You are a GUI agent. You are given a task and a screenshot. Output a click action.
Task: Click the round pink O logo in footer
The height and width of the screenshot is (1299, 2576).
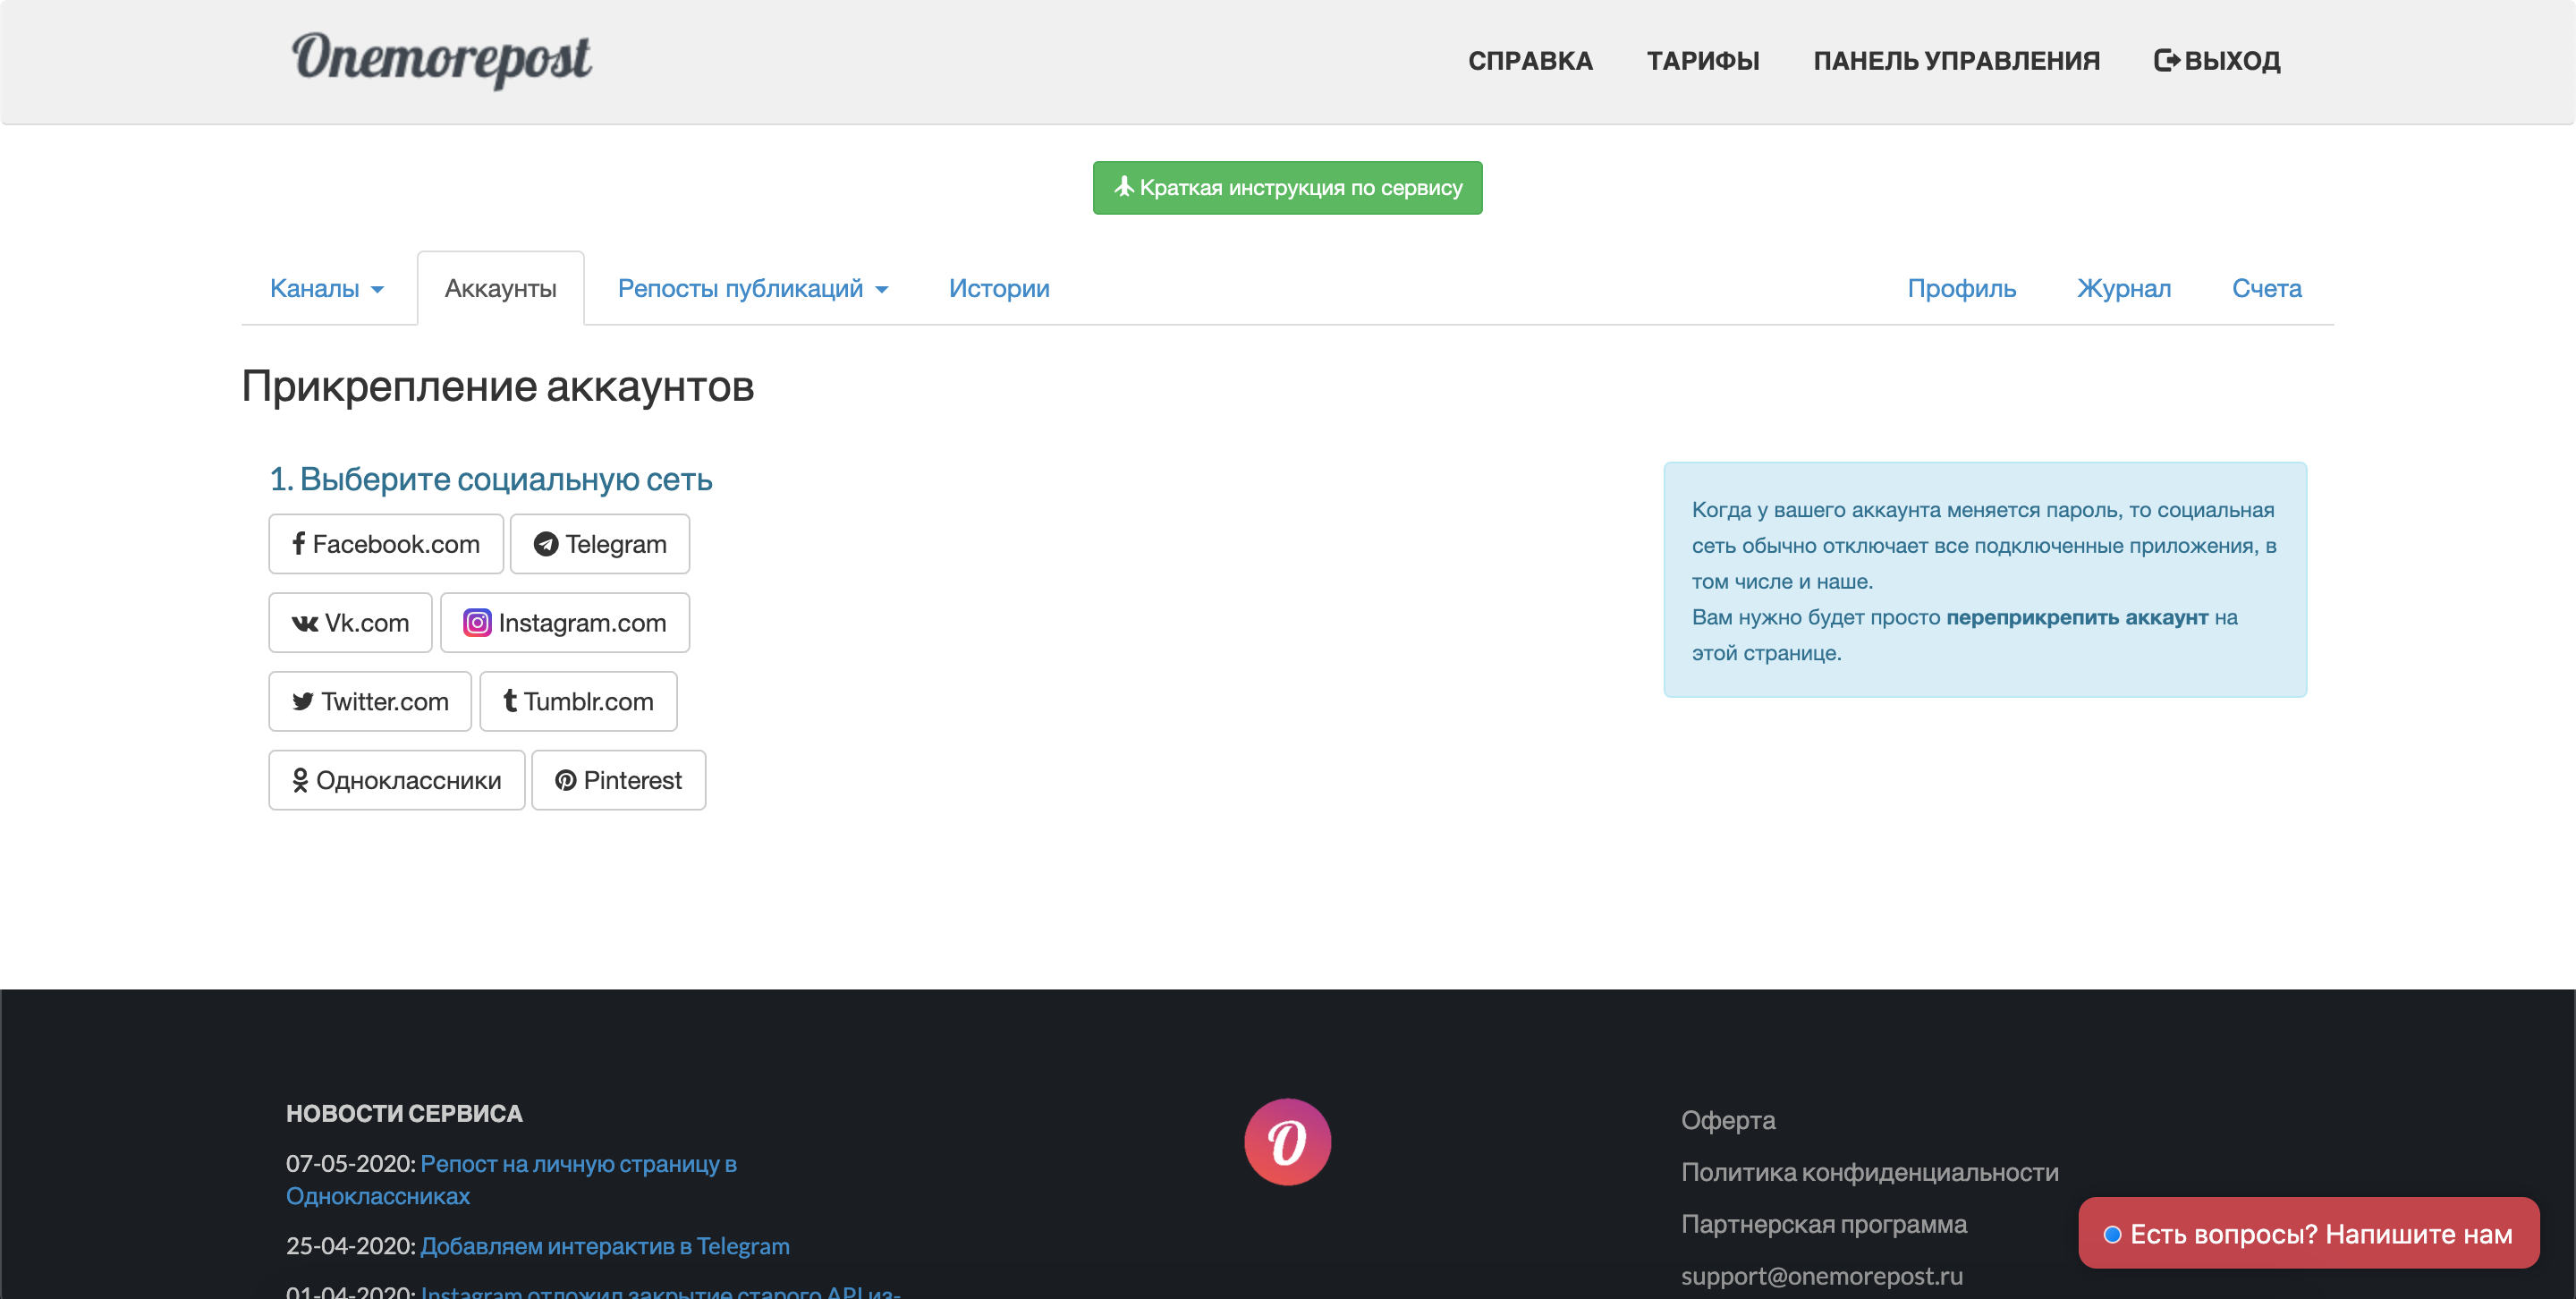[x=1287, y=1142]
